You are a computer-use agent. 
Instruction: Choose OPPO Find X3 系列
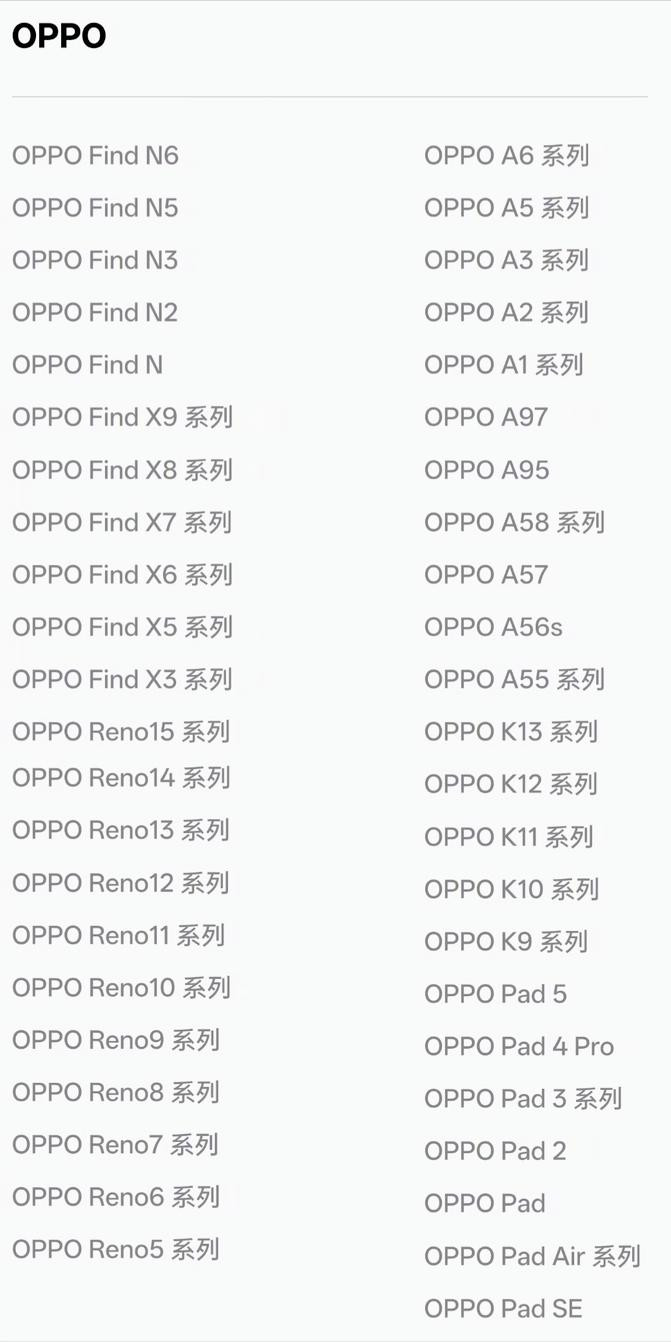[x=122, y=680]
